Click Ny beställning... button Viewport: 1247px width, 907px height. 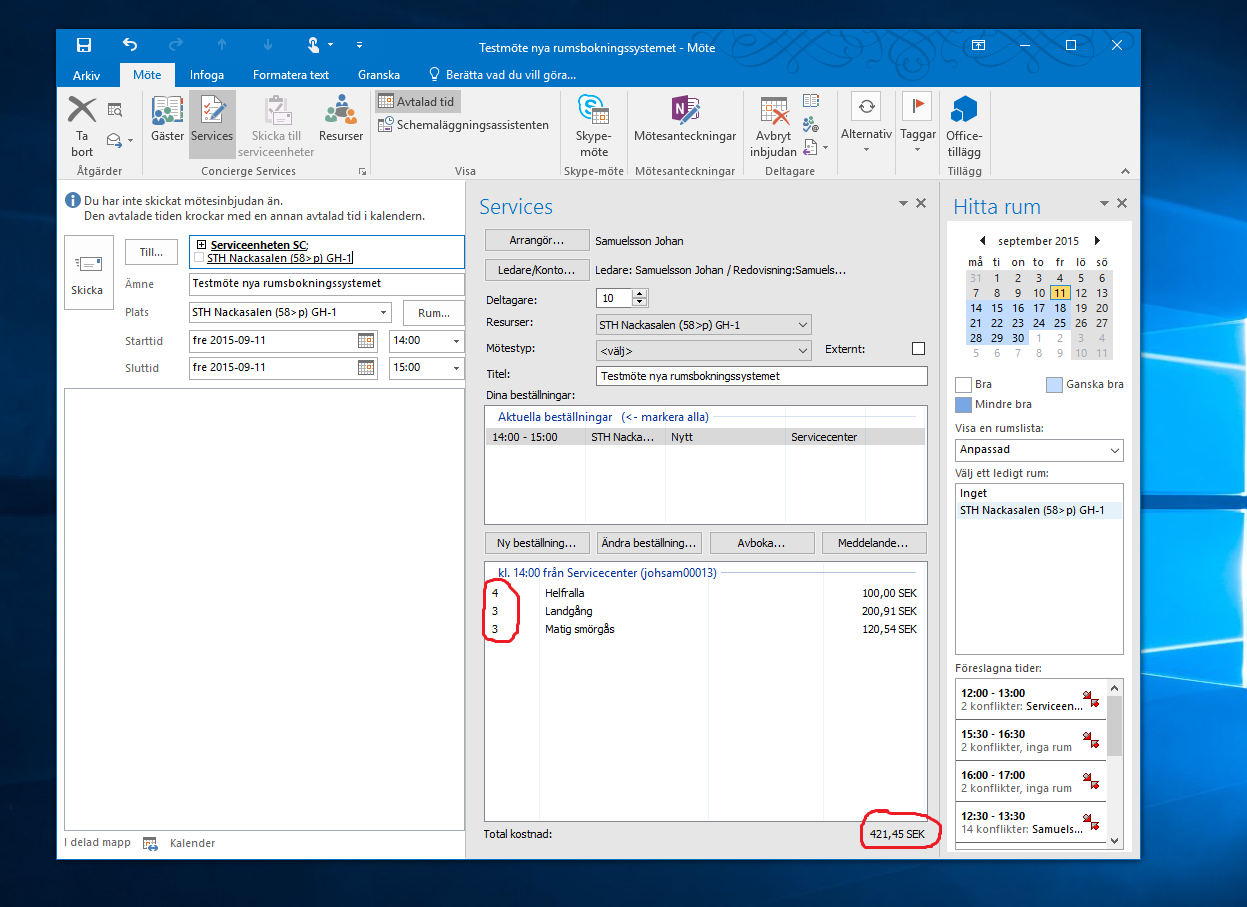coord(537,543)
